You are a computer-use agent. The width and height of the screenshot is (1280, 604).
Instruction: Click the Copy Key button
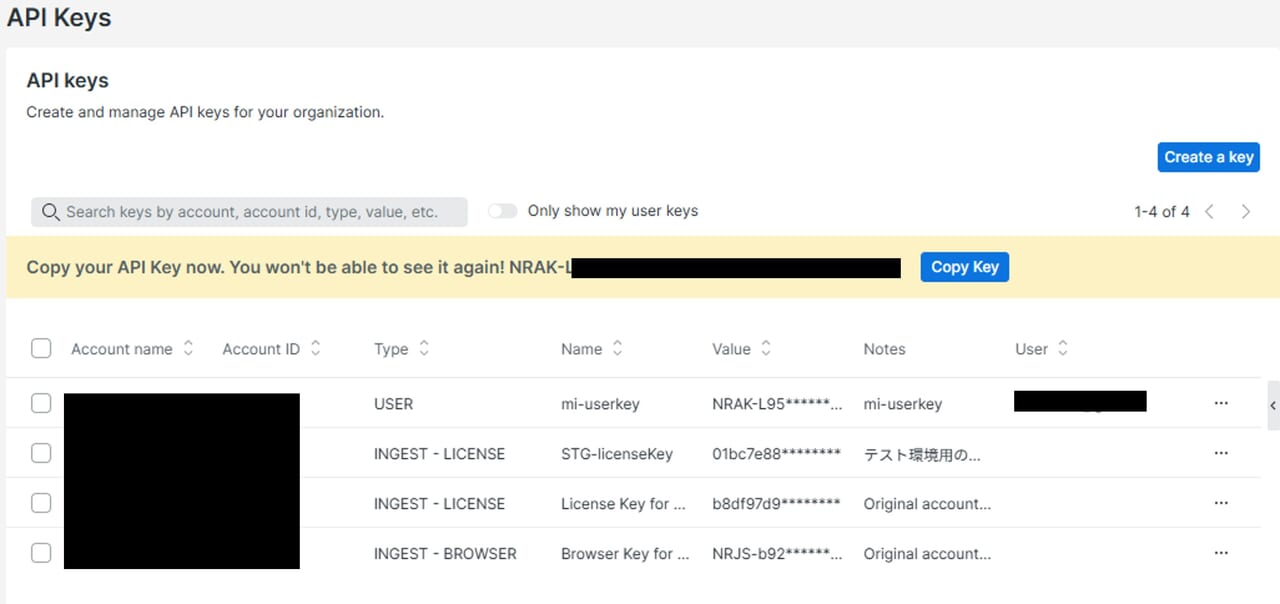coord(964,267)
